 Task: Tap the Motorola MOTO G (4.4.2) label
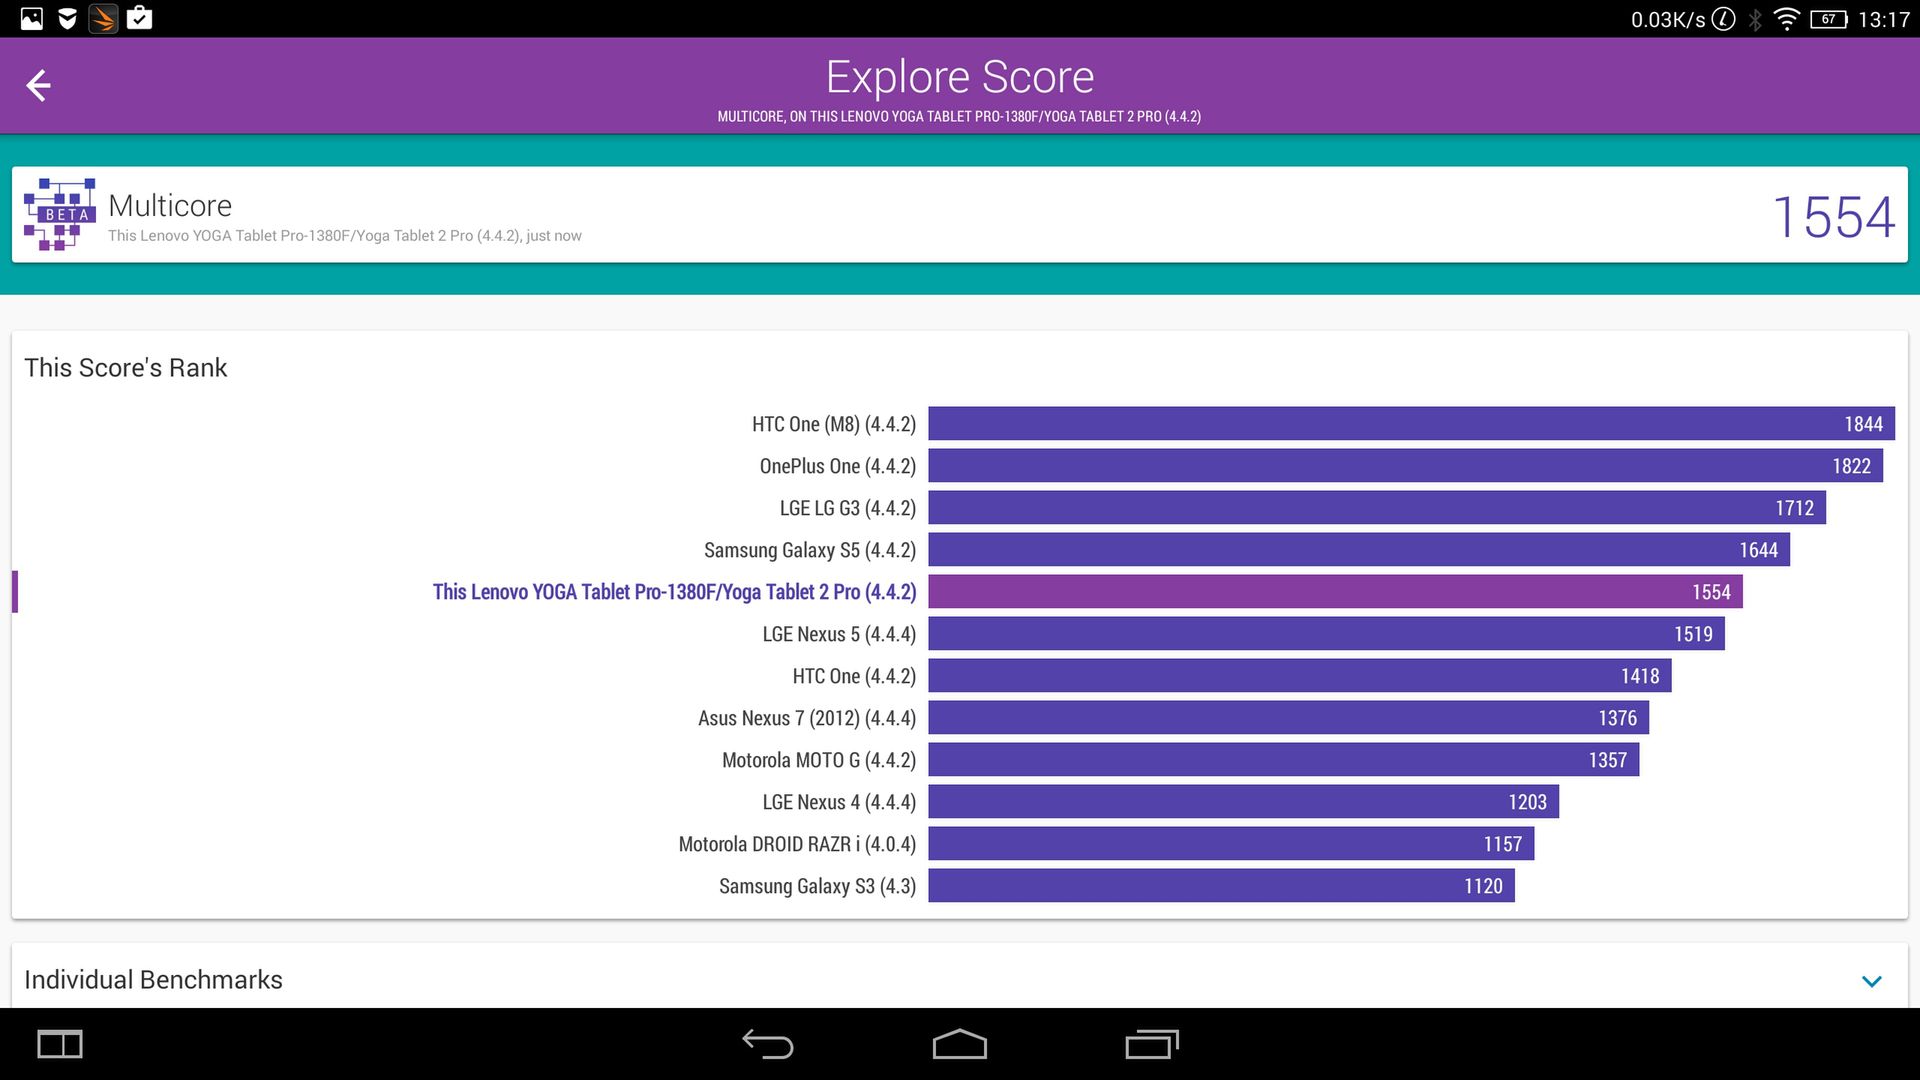(x=819, y=760)
